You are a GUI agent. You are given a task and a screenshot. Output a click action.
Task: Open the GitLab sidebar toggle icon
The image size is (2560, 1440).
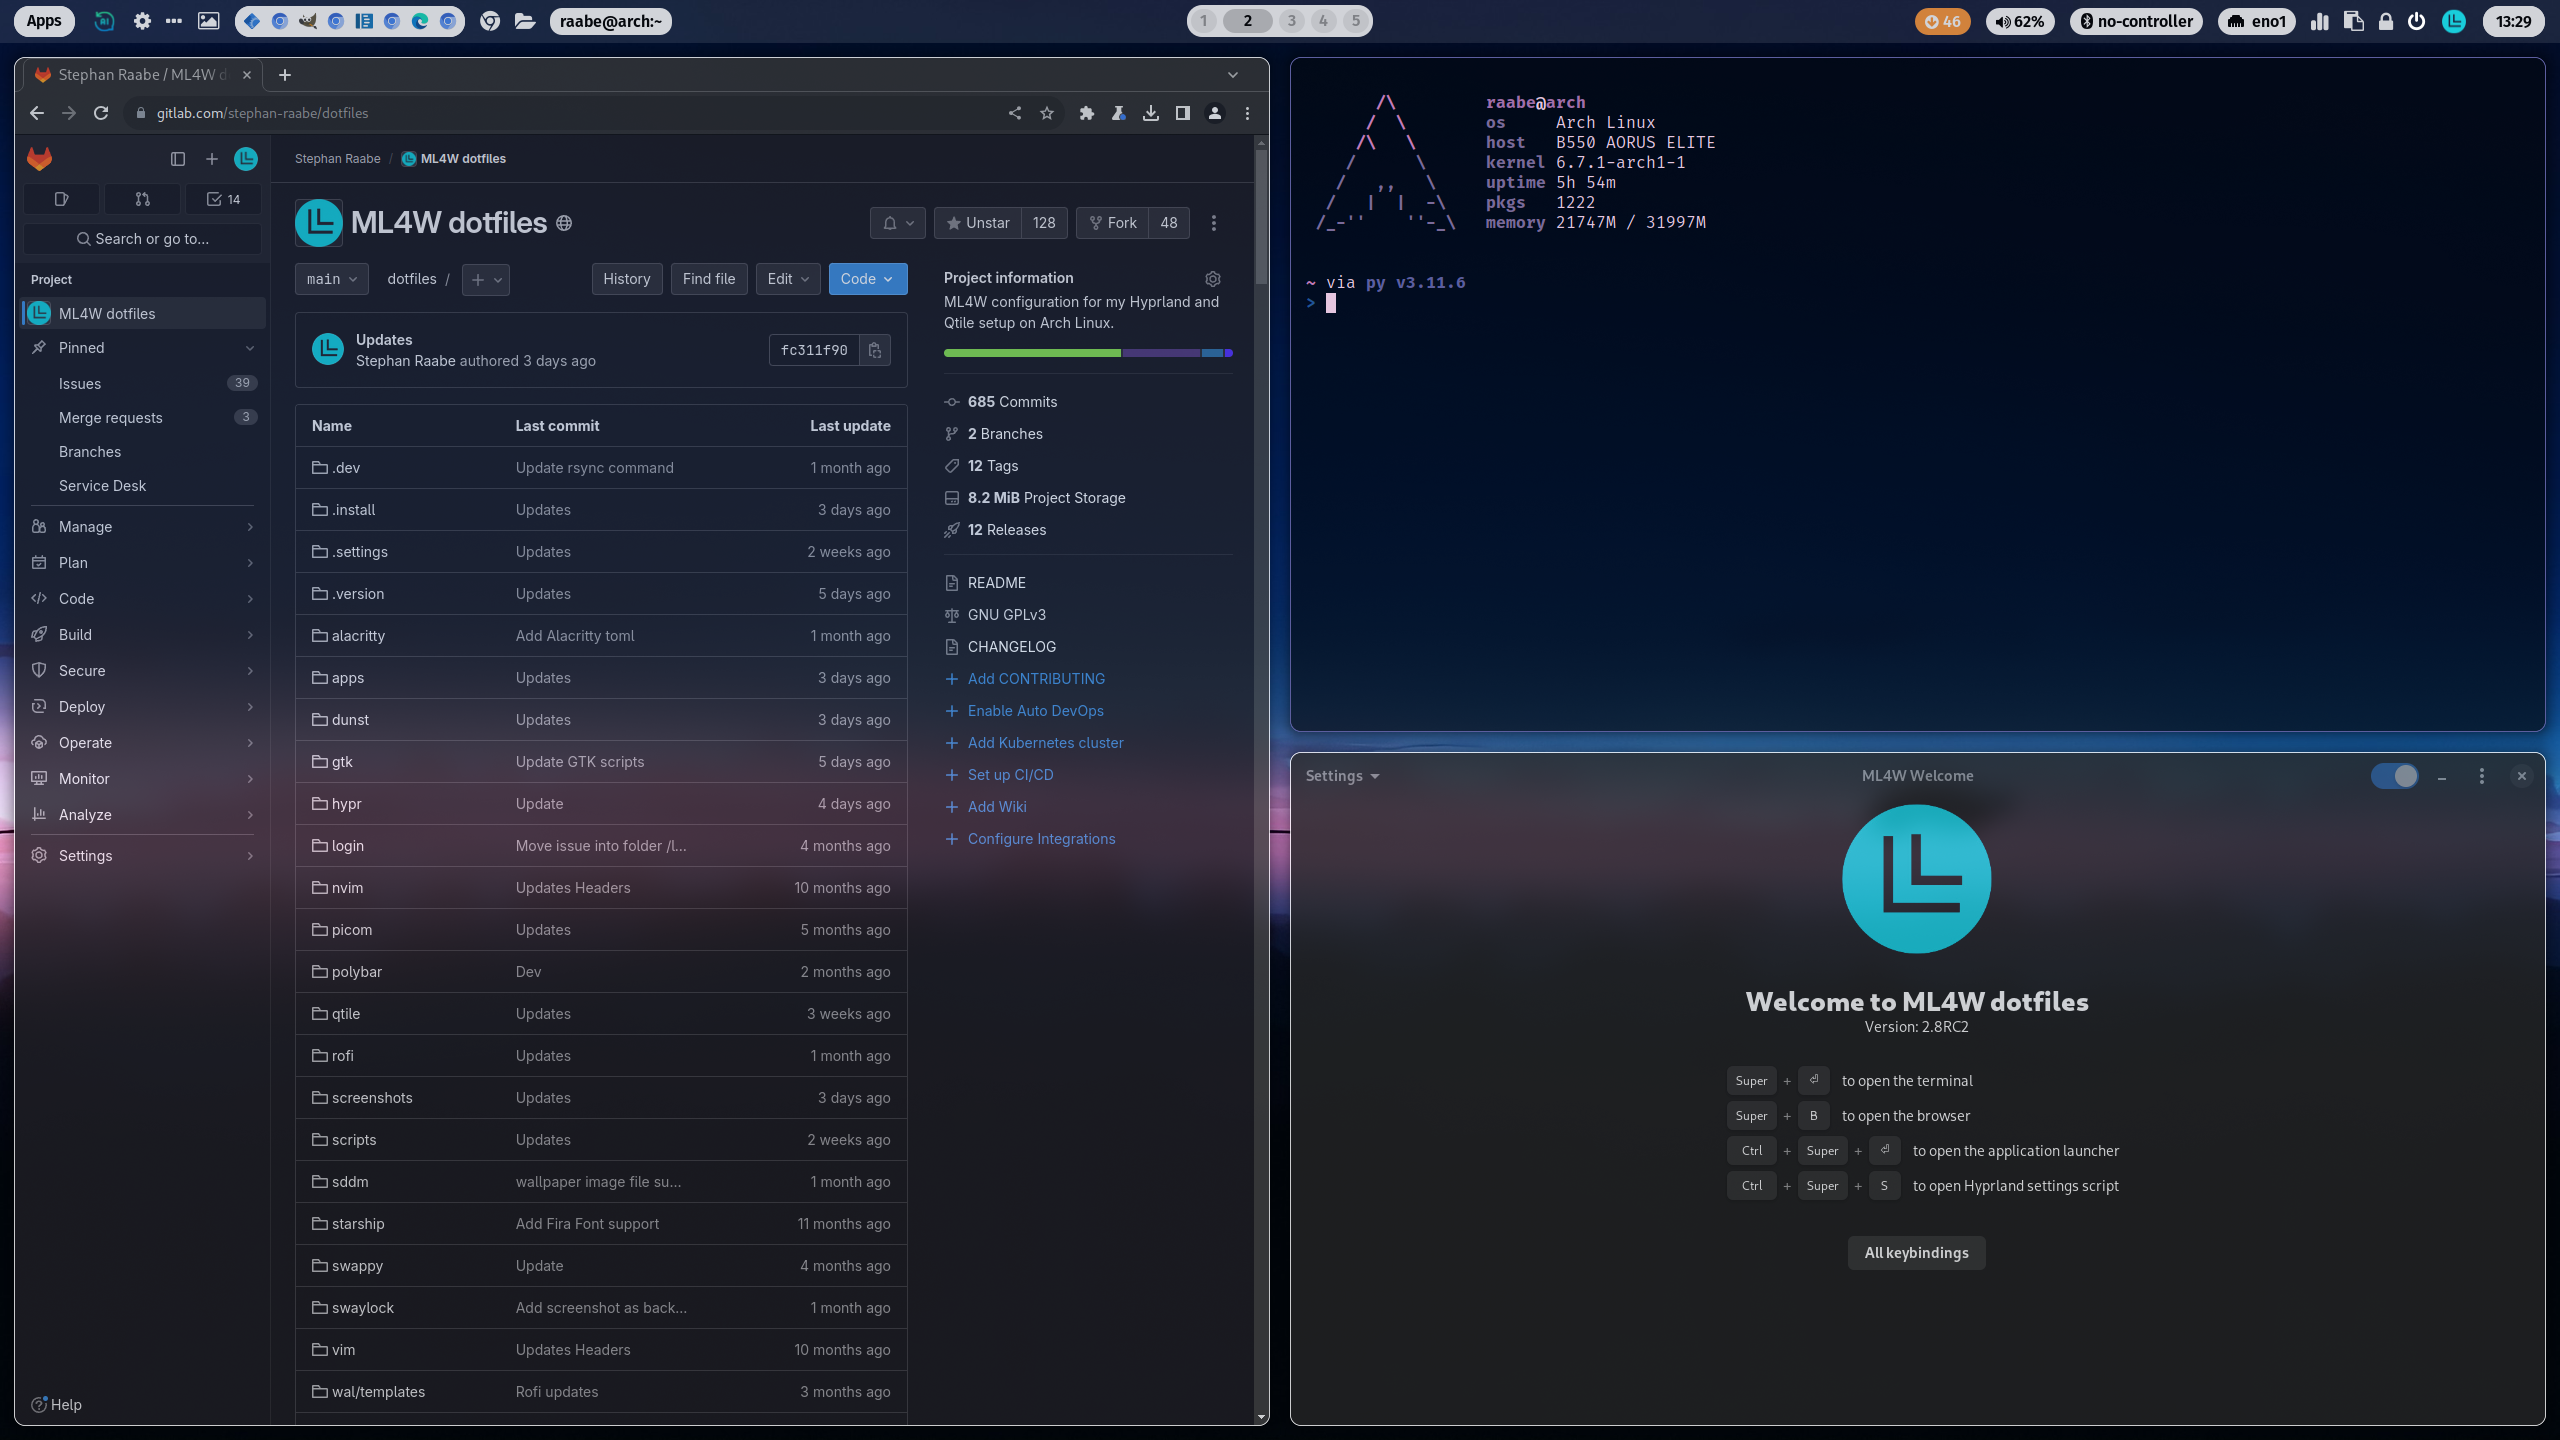[178, 159]
